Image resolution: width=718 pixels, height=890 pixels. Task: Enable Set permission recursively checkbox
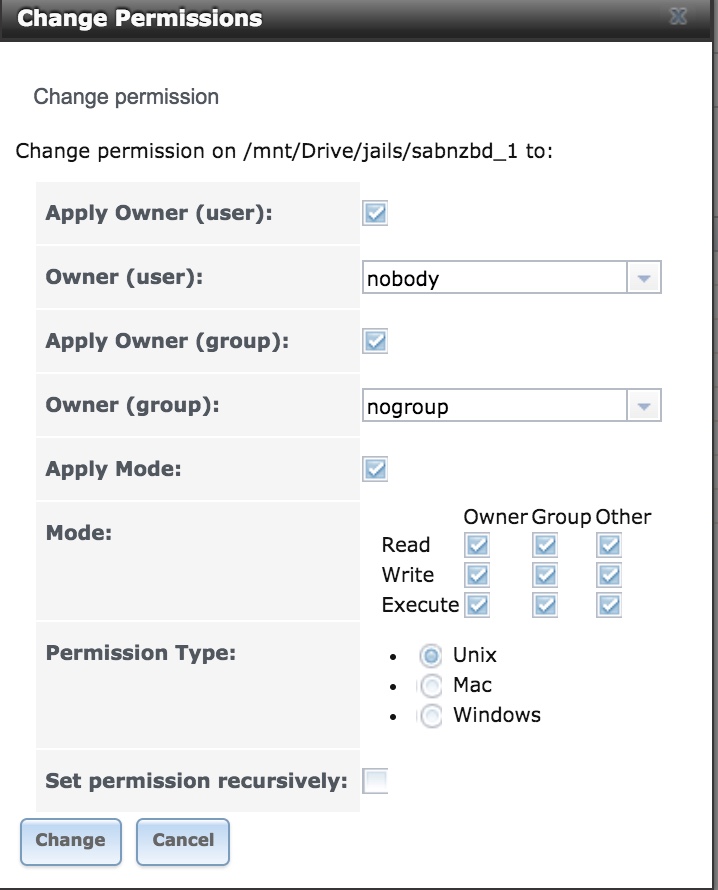(x=375, y=781)
